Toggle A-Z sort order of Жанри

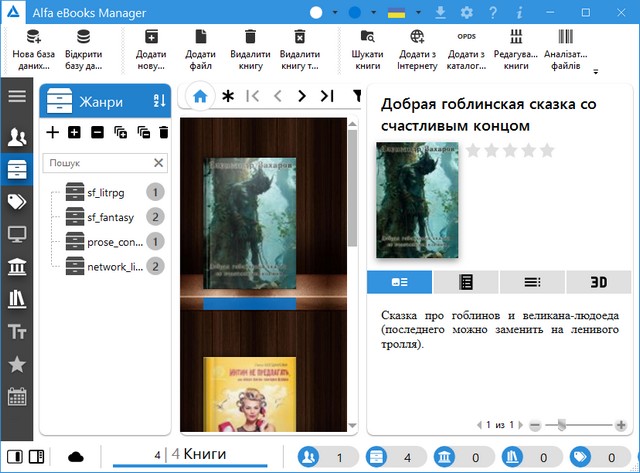[158, 100]
